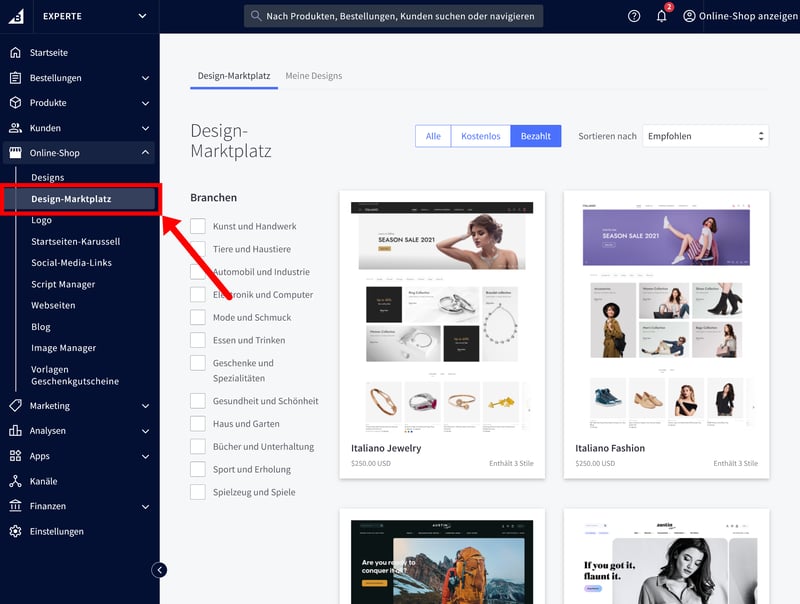This screenshot has height=604, width=800.
Task: Tick the Sport und Erholung checkbox
Action: tap(198, 469)
